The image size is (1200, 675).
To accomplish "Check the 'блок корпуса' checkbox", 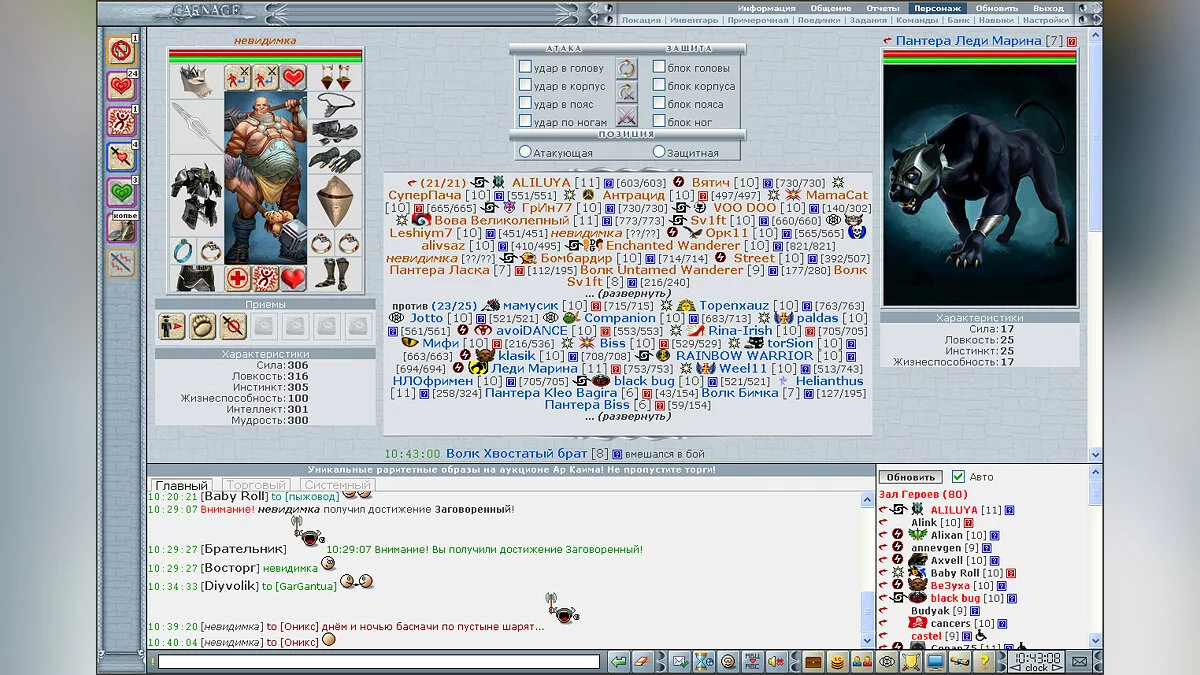I will (x=659, y=86).
